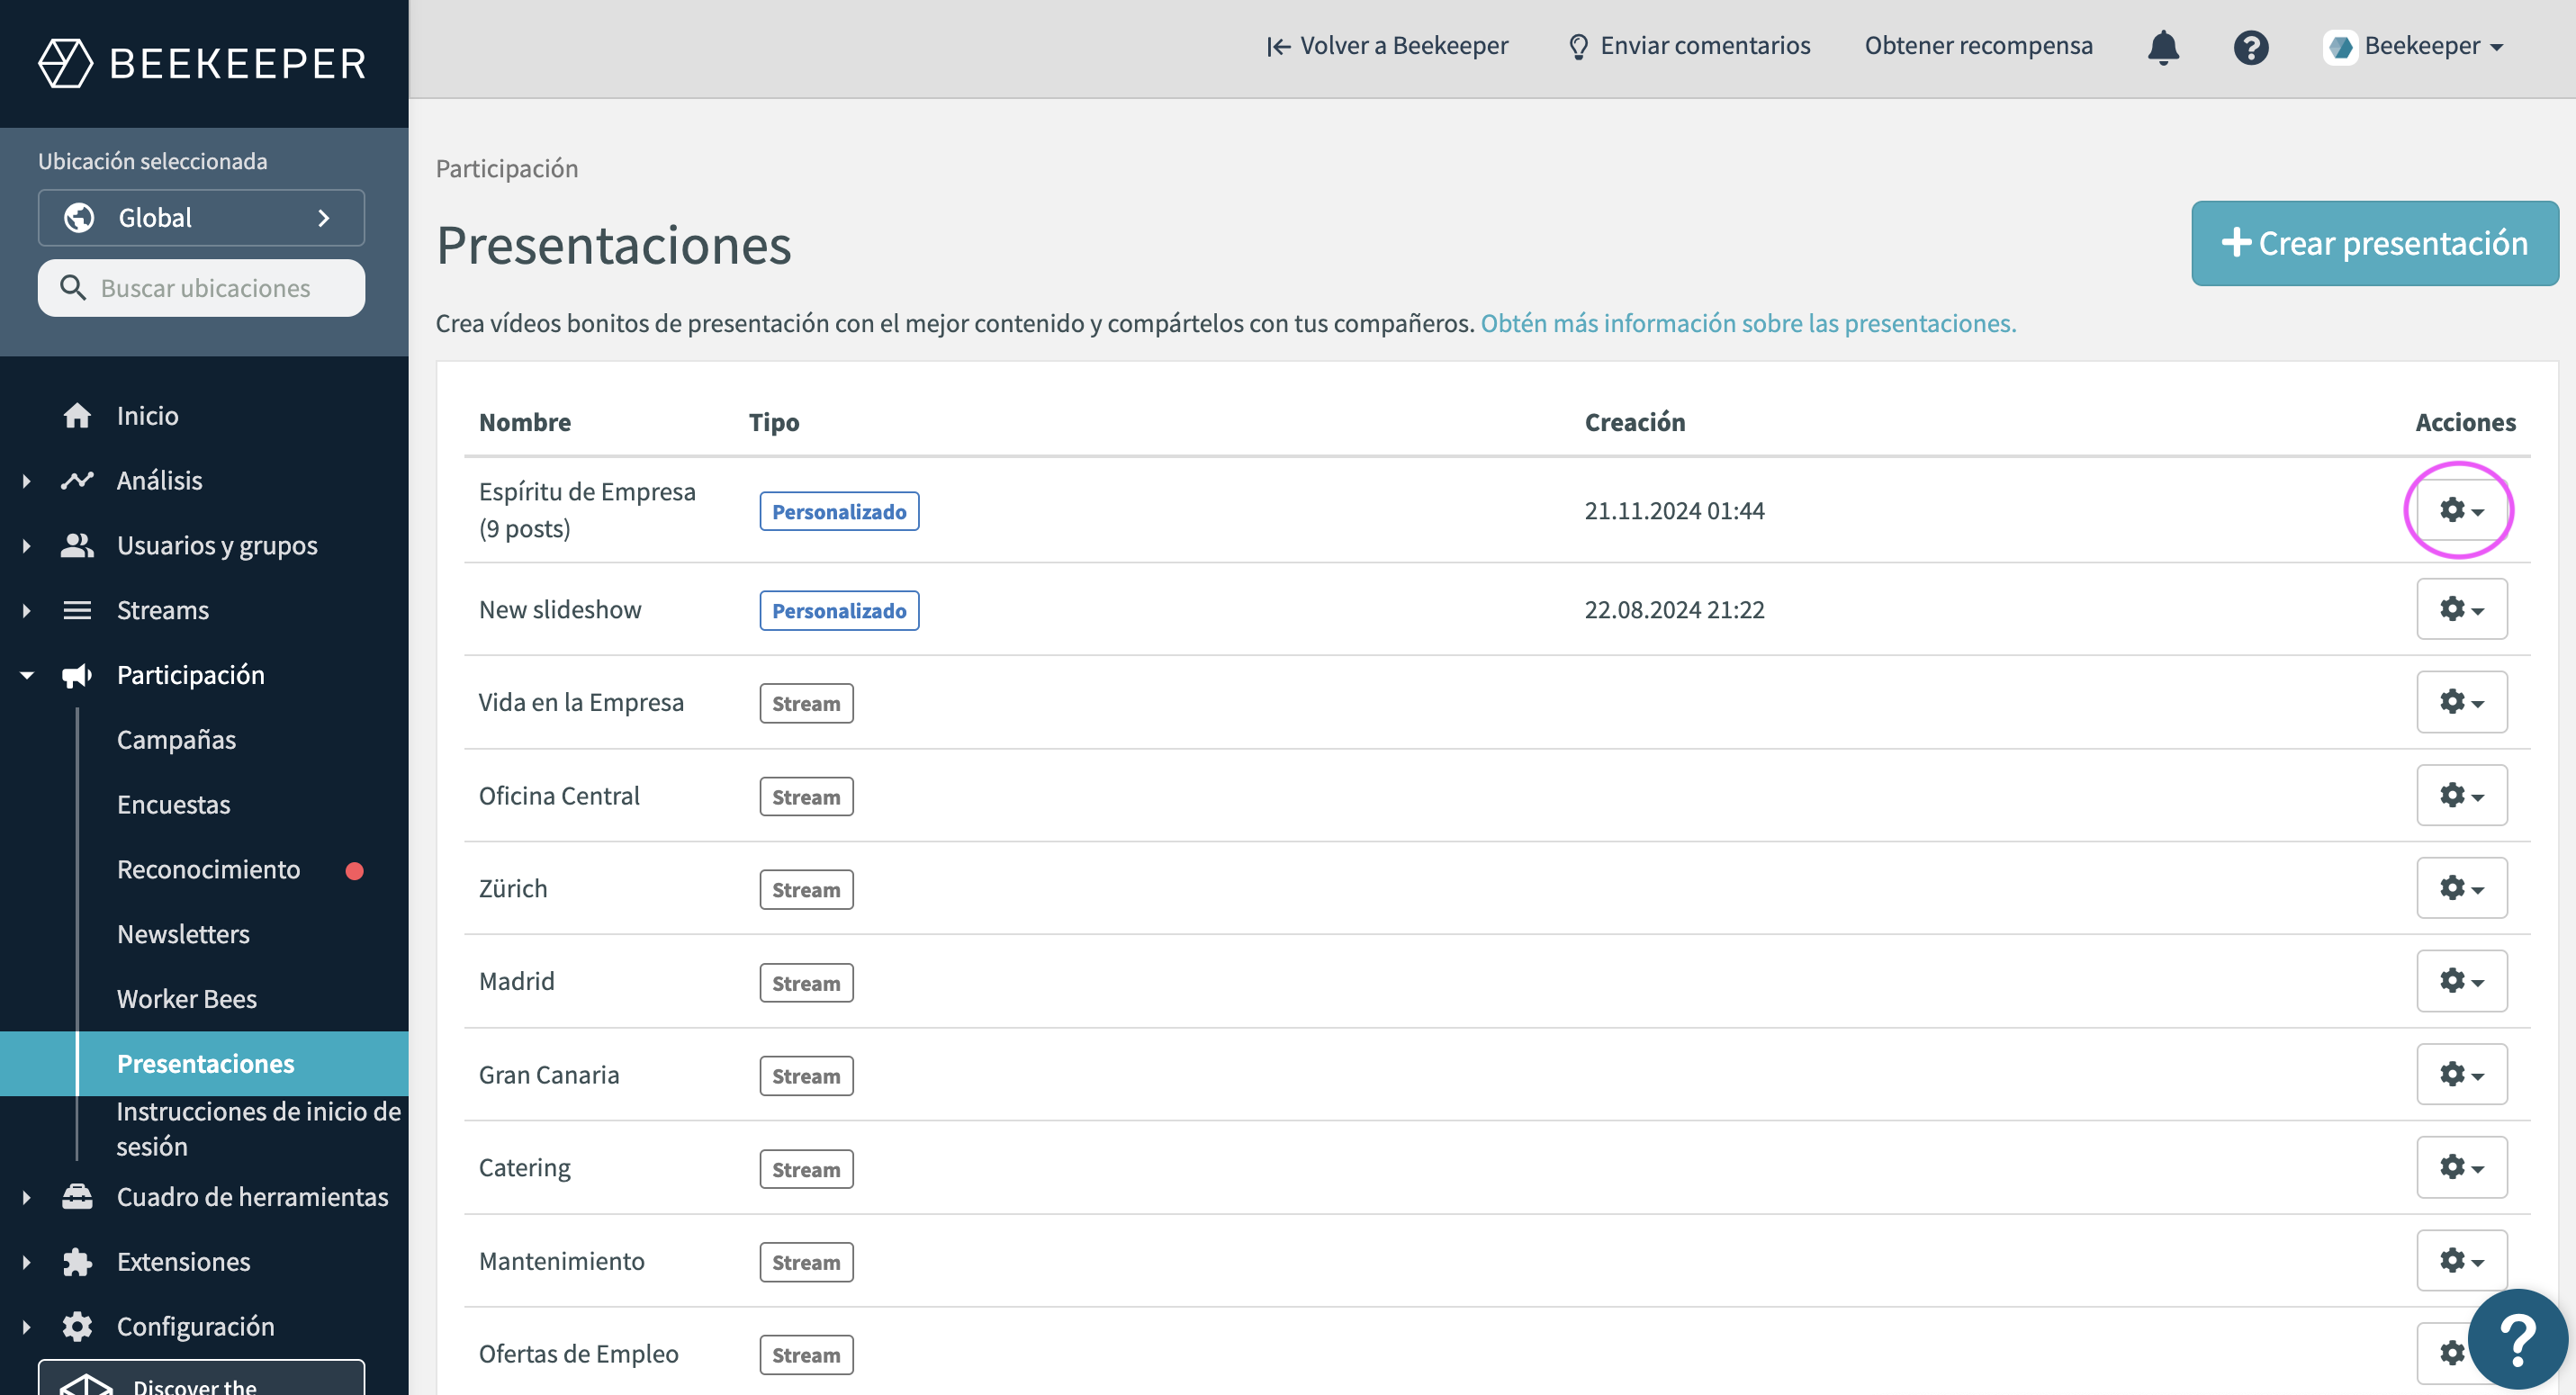Open the Global location selector
Screen dimensions: 2576x1395
pyautogui.click(x=201, y=218)
